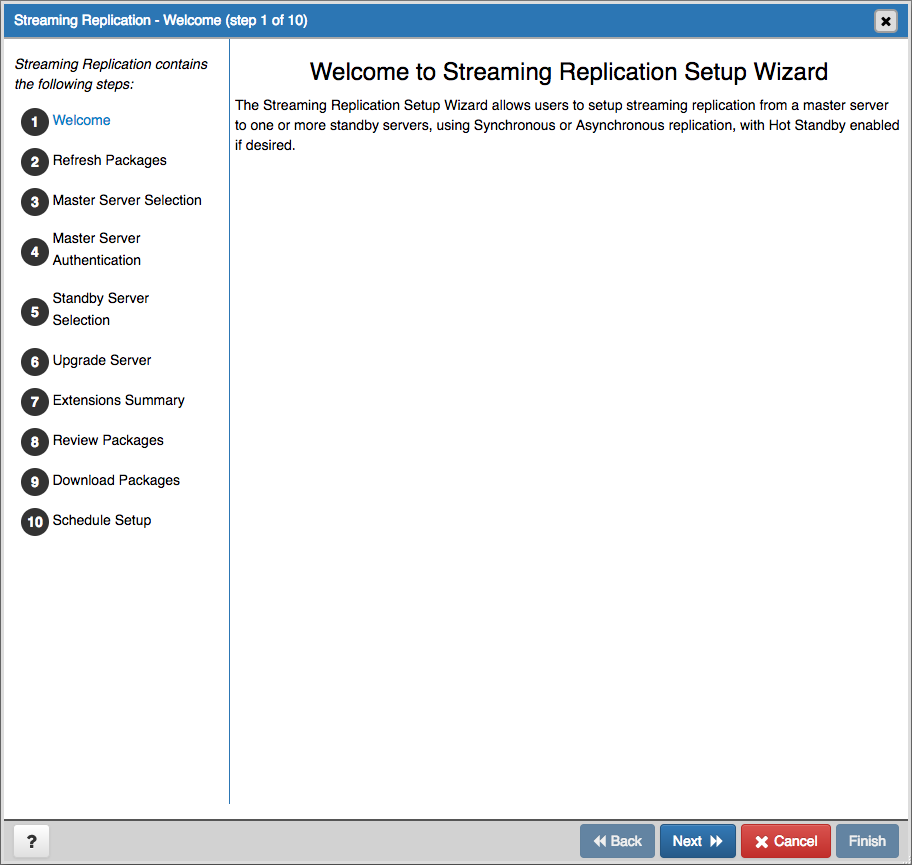912x865 pixels.
Task: Select the Master Server Authentication step
Action: [97, 249]
